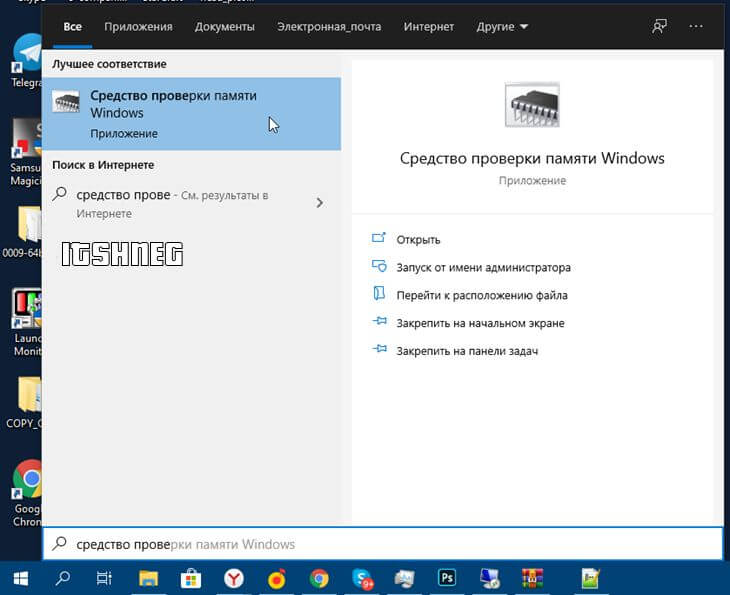730x595 pixels.
Task: Click "Открыть" action in preview pane
Action: [x=418, y=240]
